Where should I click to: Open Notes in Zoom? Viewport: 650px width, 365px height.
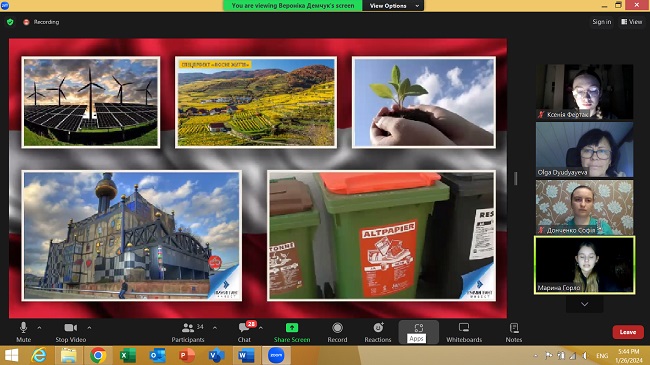pyautogui.click(x=514, y=332)
